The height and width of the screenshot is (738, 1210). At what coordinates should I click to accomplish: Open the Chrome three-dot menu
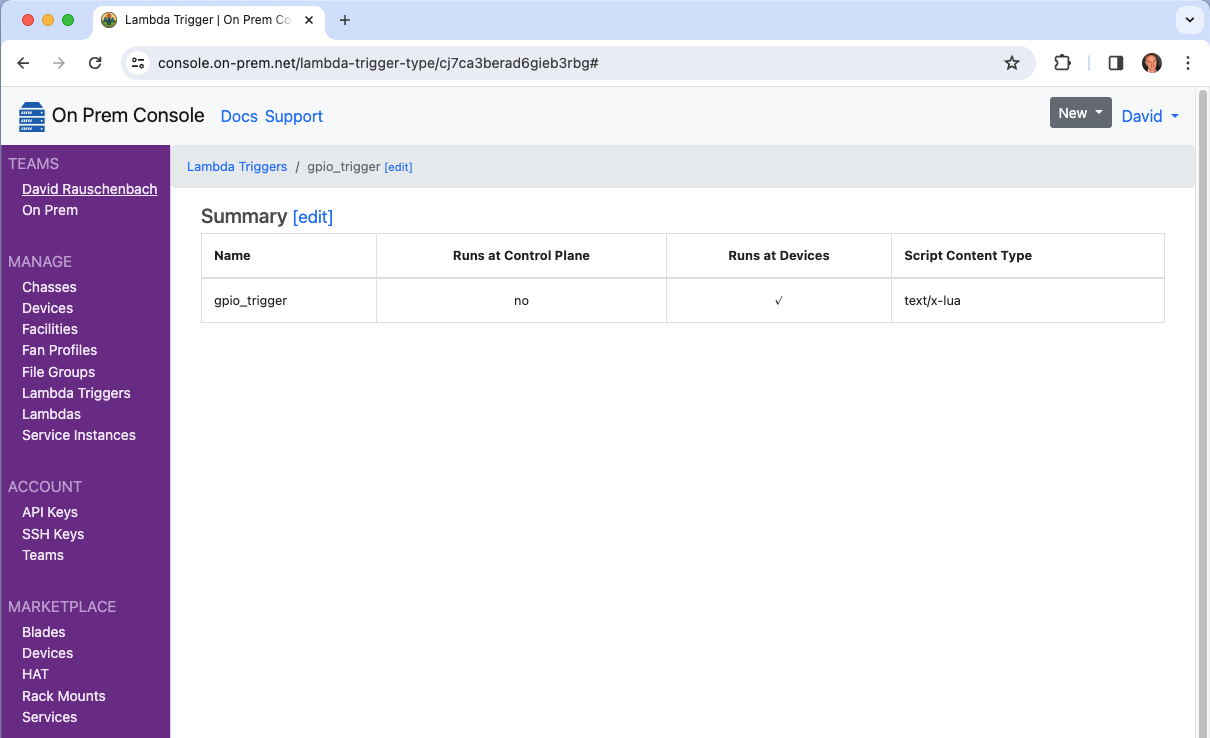coord(1188,63)
